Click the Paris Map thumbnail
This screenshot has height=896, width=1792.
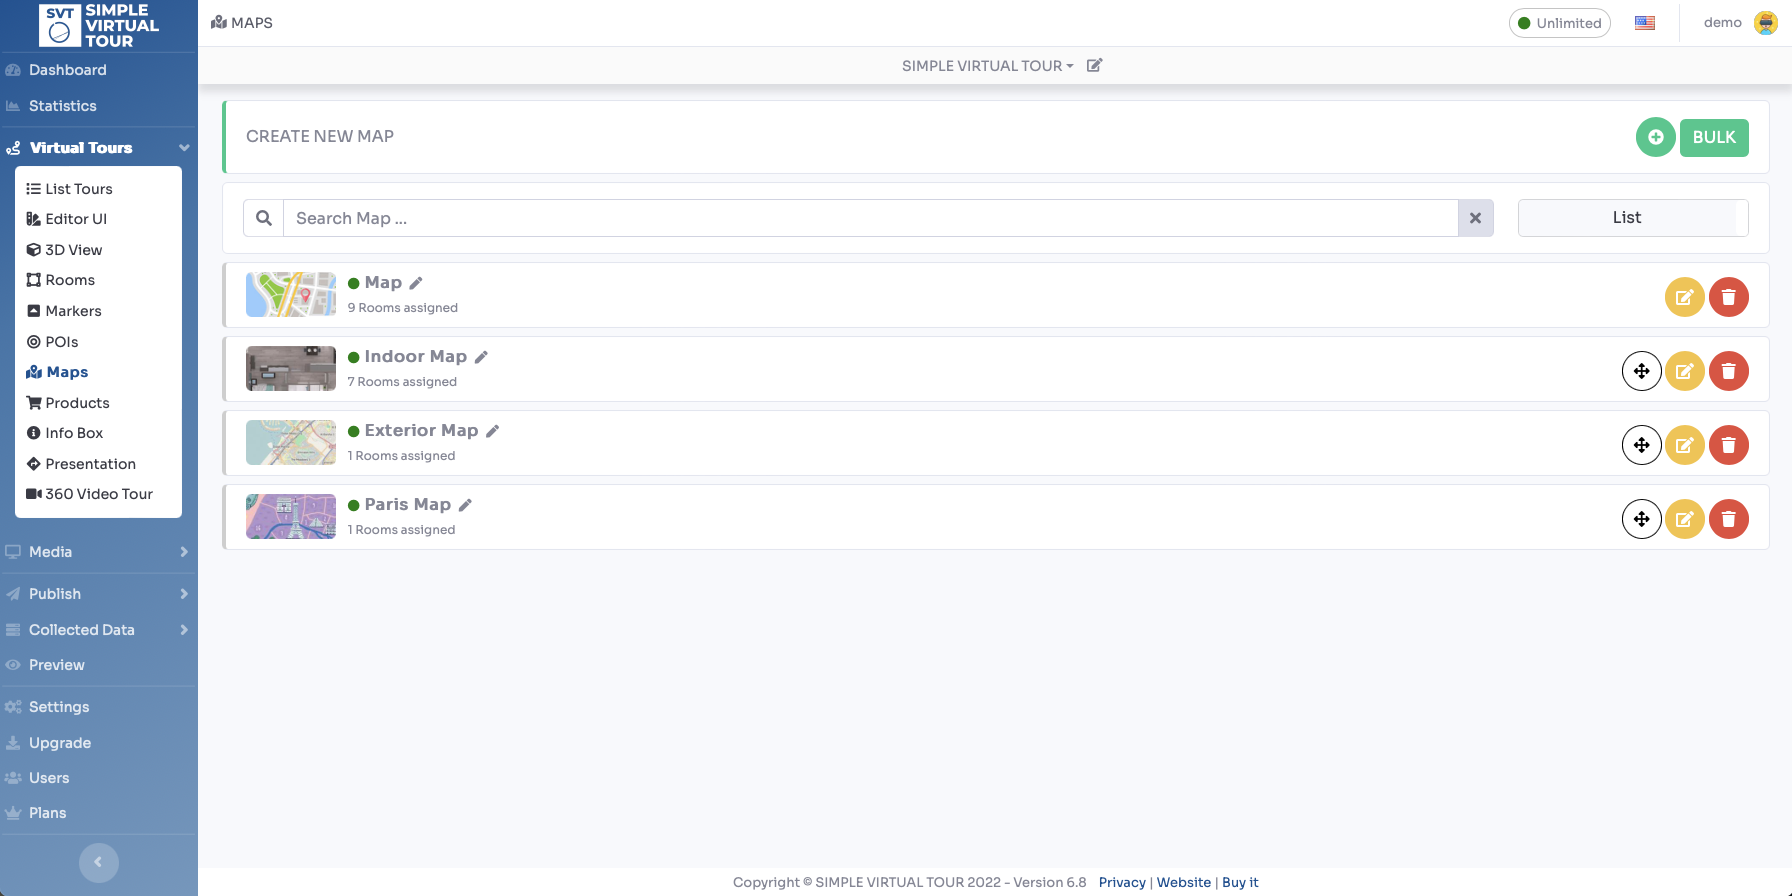(x=291, y=517)
